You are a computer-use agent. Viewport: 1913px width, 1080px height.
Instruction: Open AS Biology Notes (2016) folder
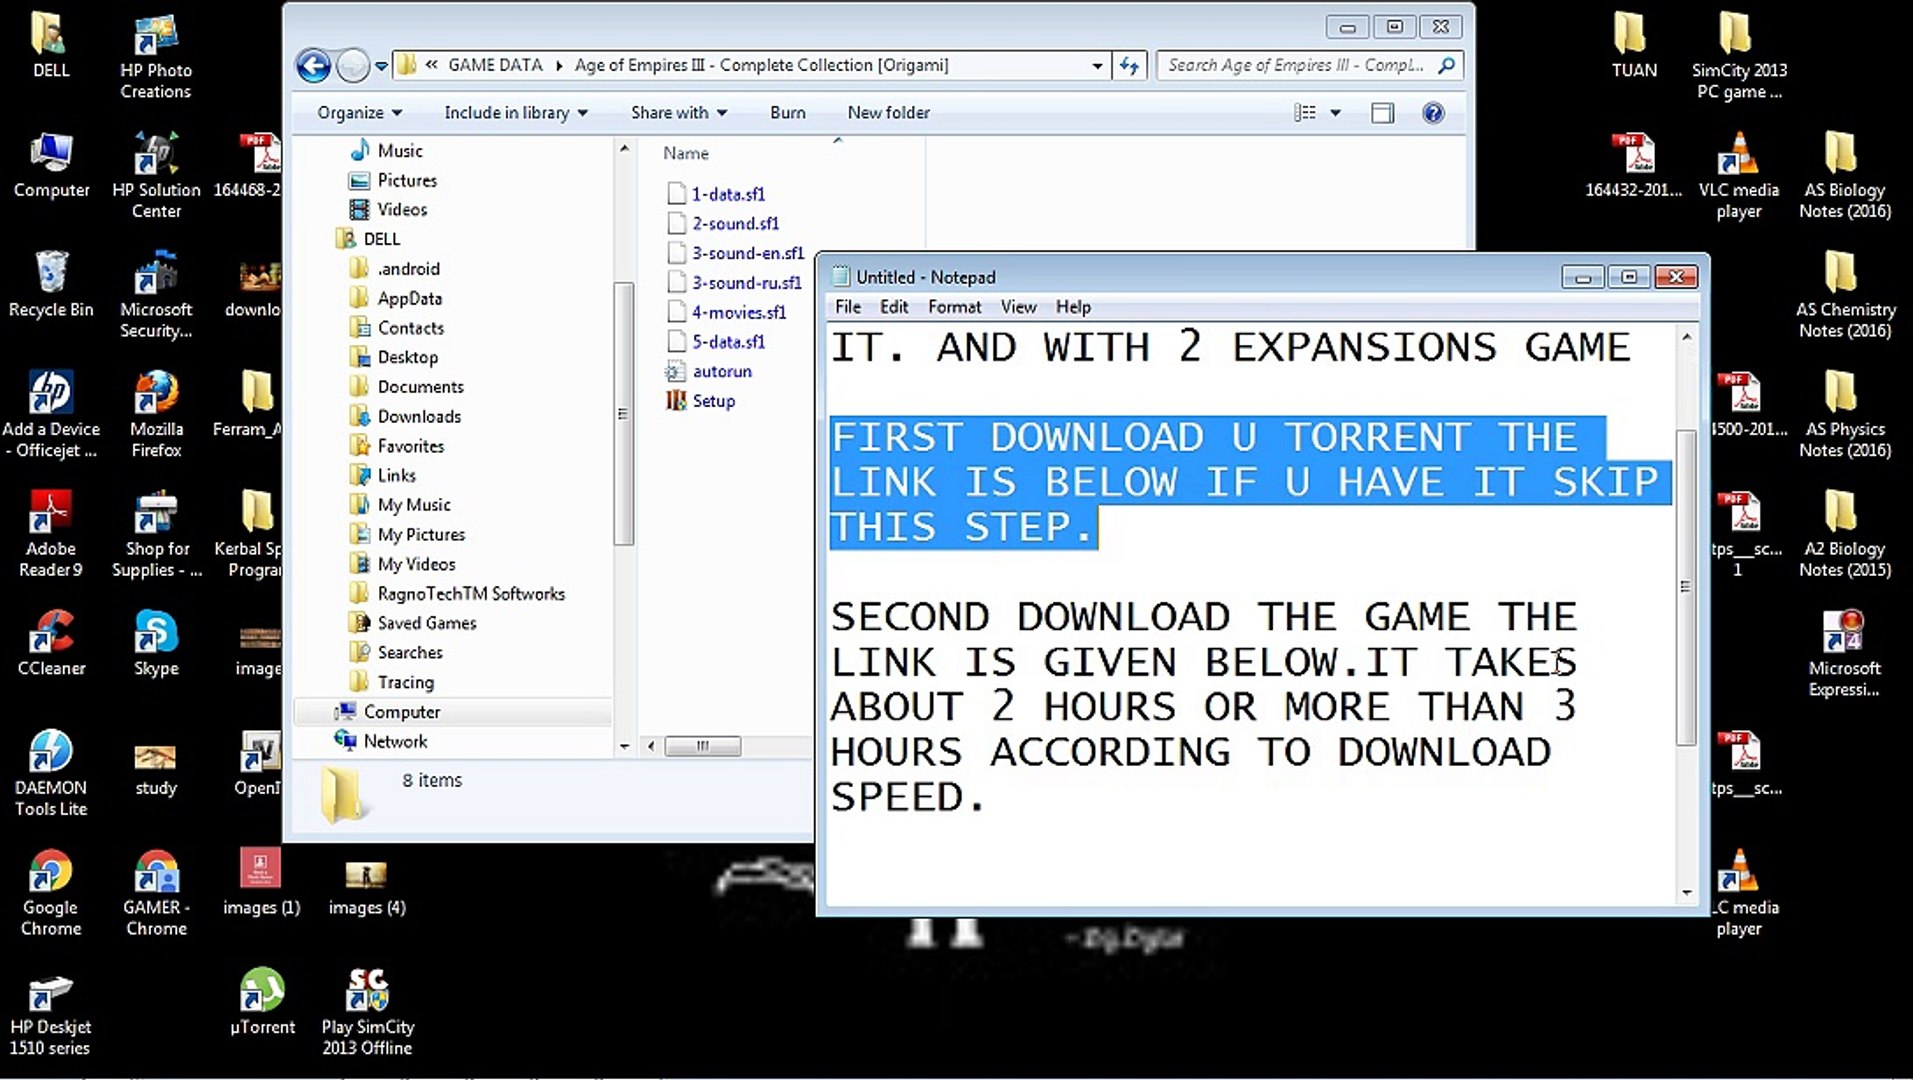pyautogui.click(x=1844, y=175)
